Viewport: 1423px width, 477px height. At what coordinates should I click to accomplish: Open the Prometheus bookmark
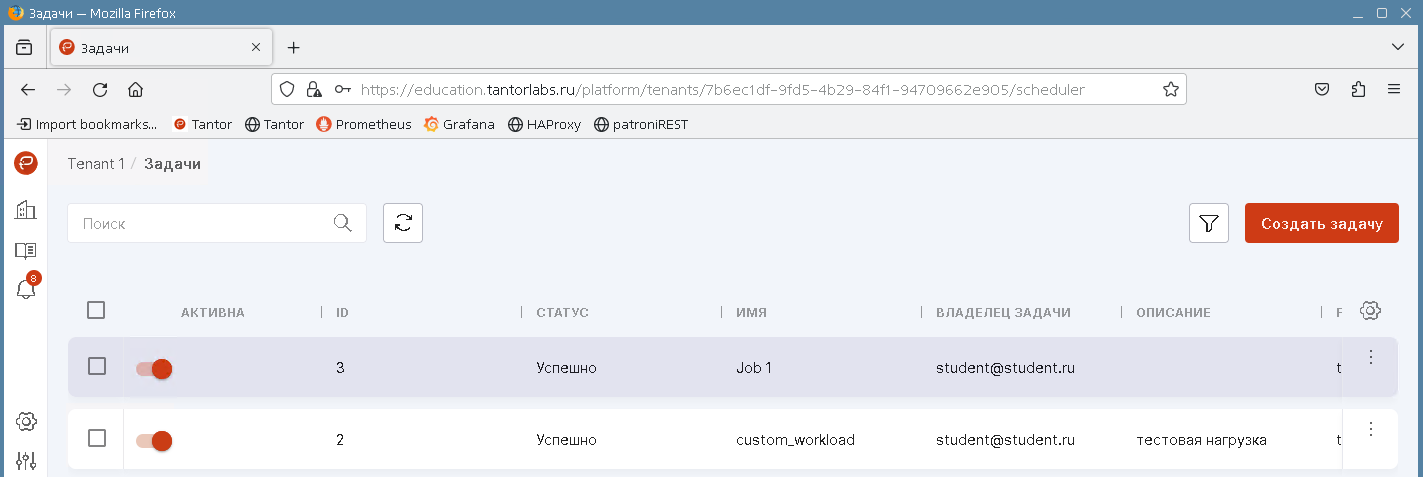[364, 125]
